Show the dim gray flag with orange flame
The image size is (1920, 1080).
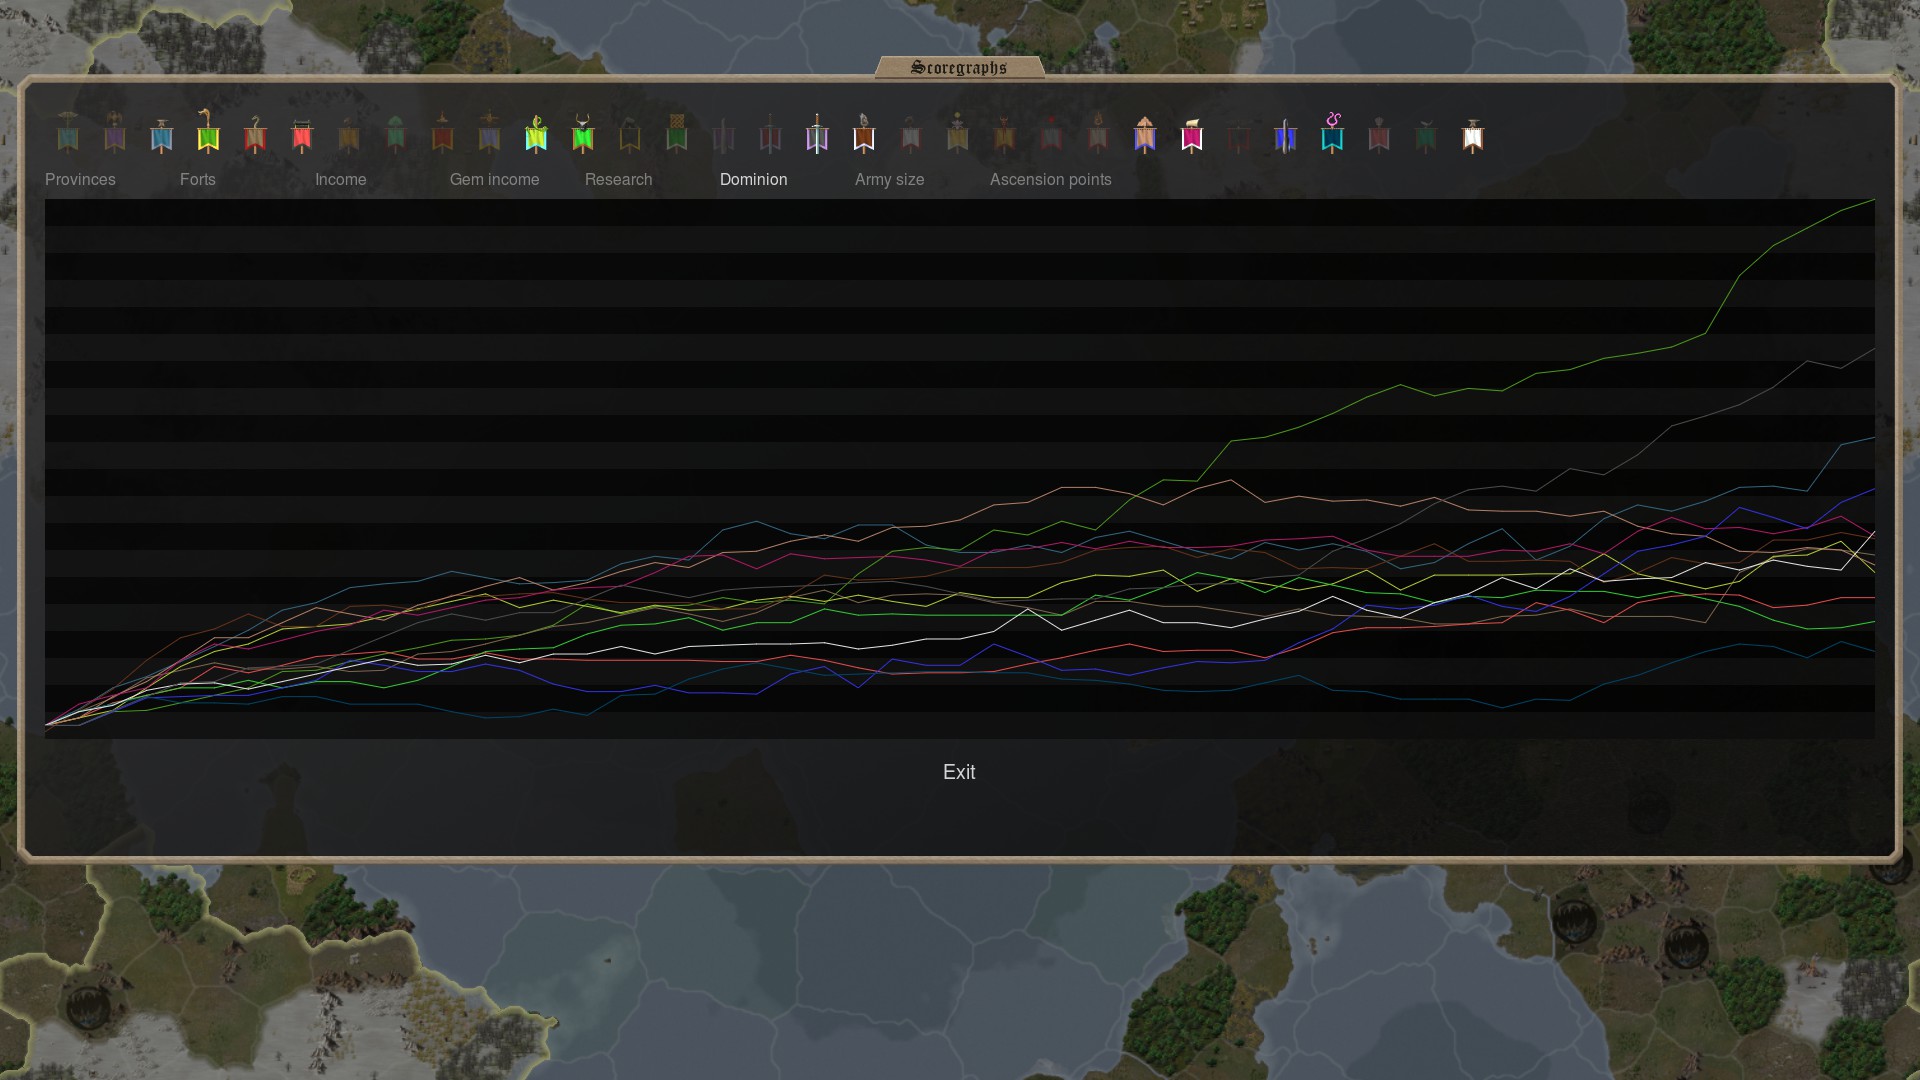pos(1098,133)
